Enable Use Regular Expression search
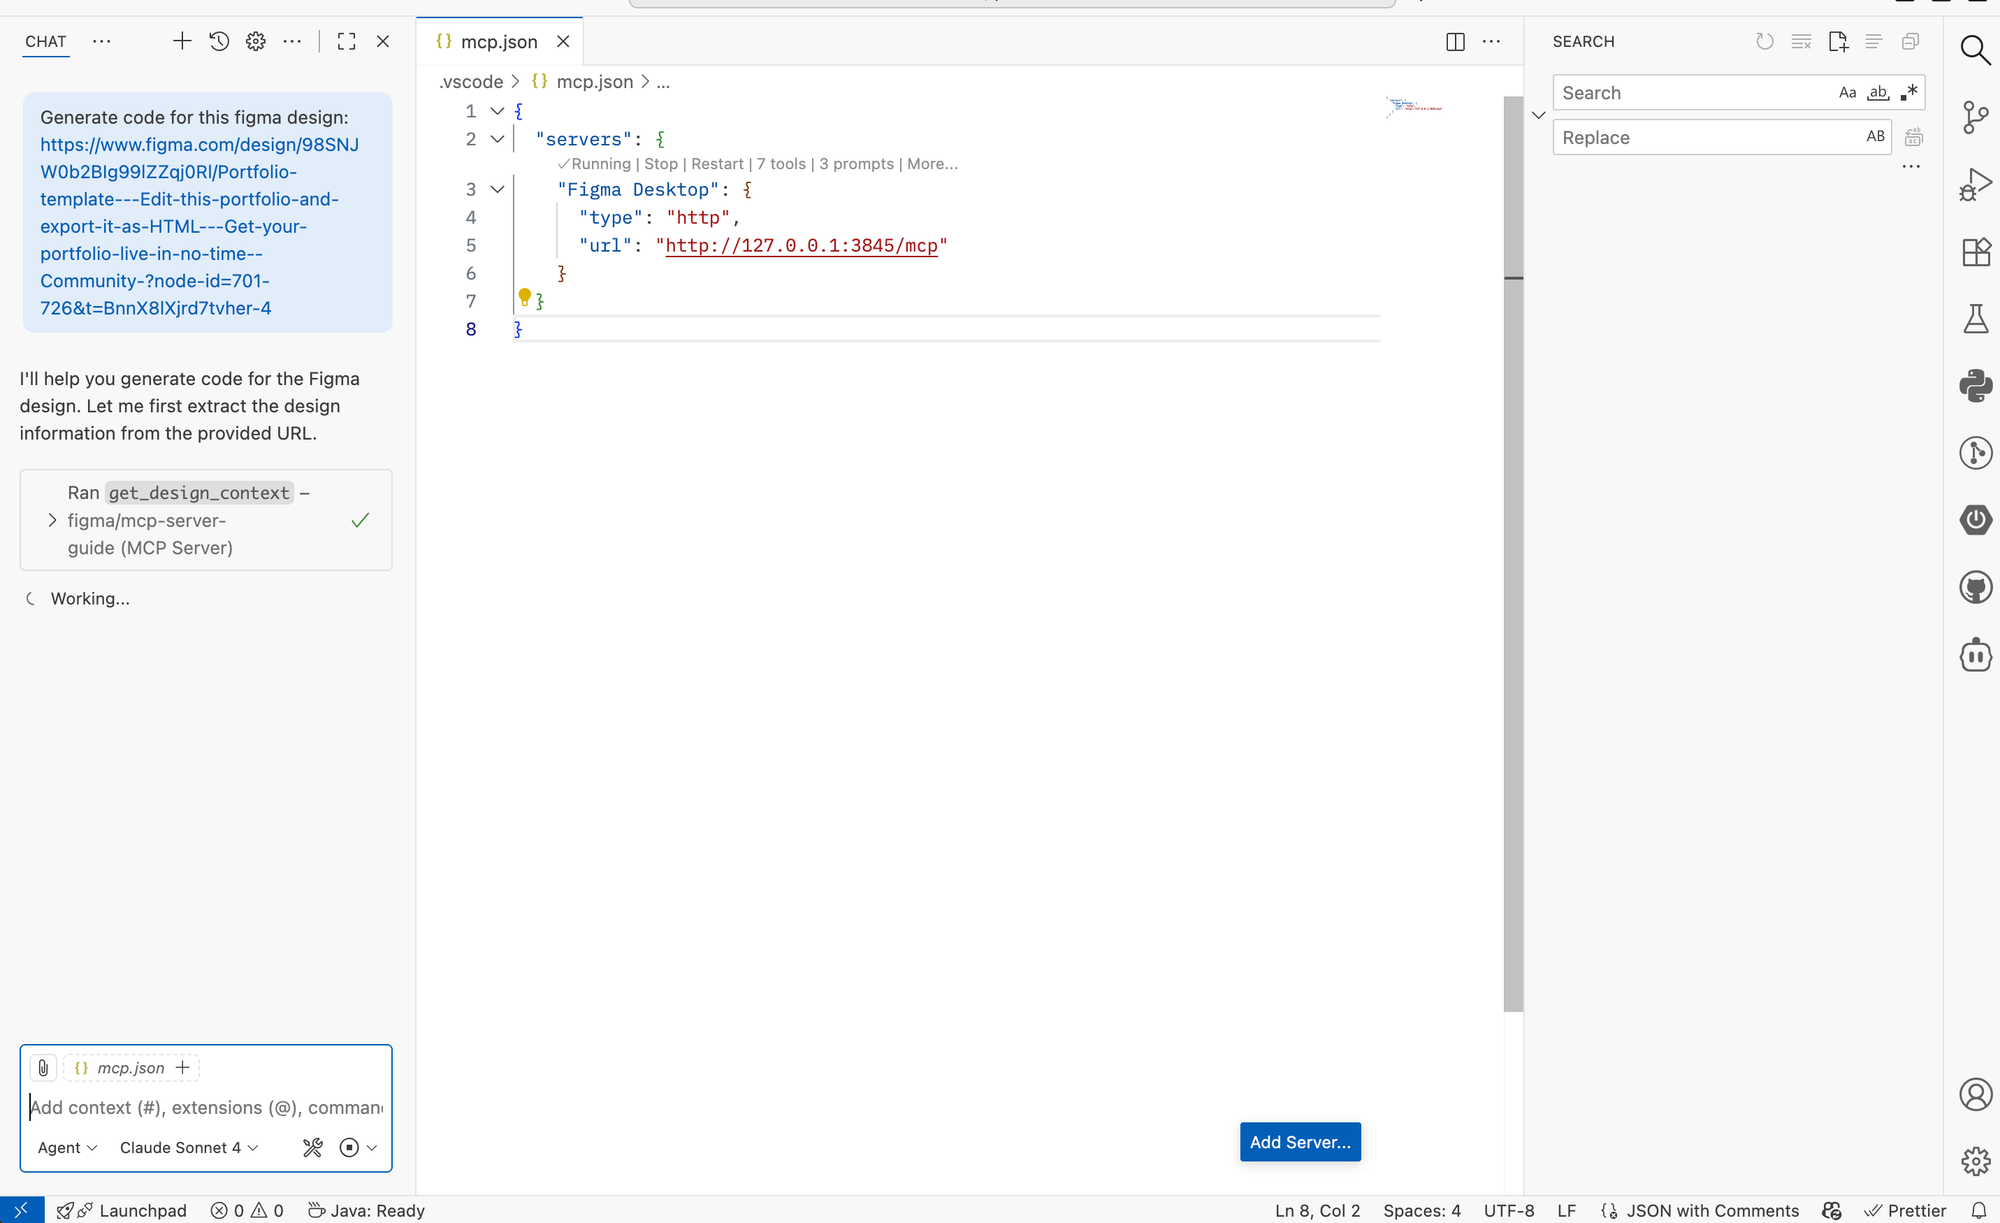 1908,92
